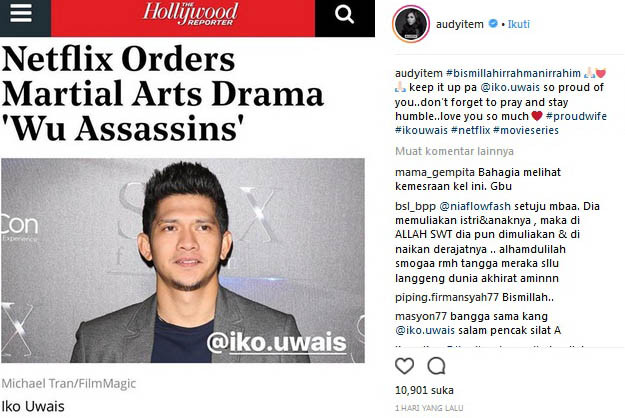Open the hamburger menu icon
This screenshot has height=418, width=625.
(21, 14)
